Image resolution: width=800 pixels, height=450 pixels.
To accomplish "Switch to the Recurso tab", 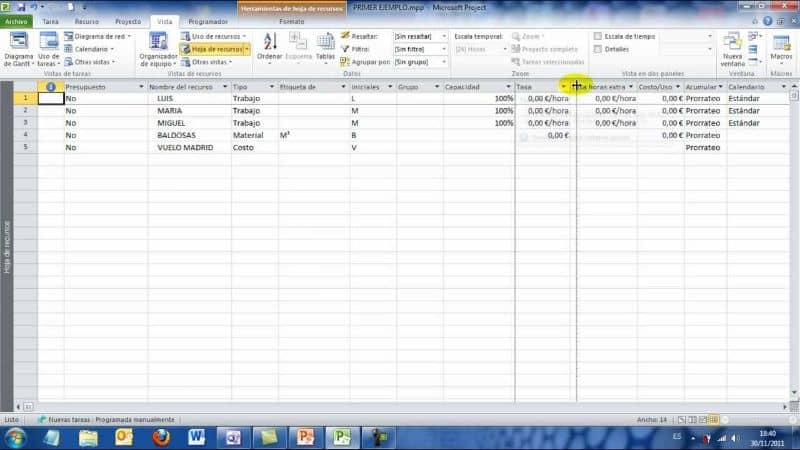I will (x=87, y=21).
